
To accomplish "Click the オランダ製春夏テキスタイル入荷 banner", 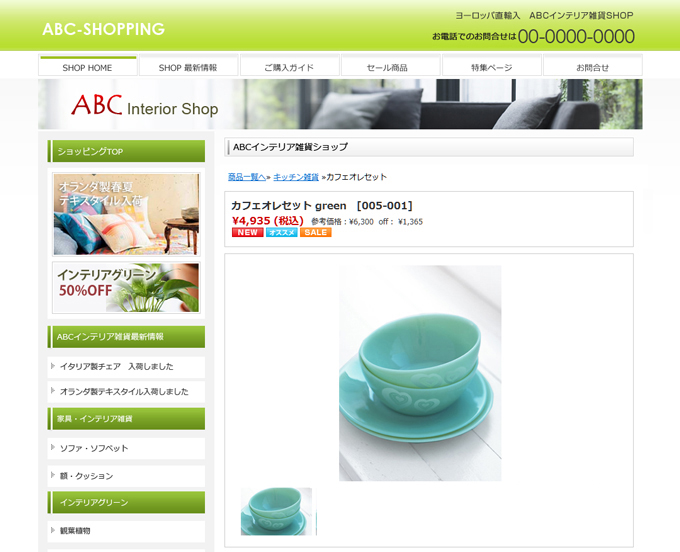I will pyautogui.click(x=126, y=214).
